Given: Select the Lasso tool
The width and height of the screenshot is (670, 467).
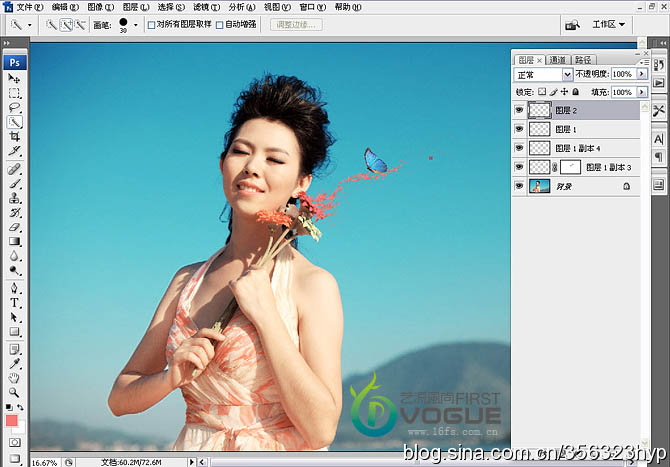Looking at the screenshot, I should coord(15,107).
